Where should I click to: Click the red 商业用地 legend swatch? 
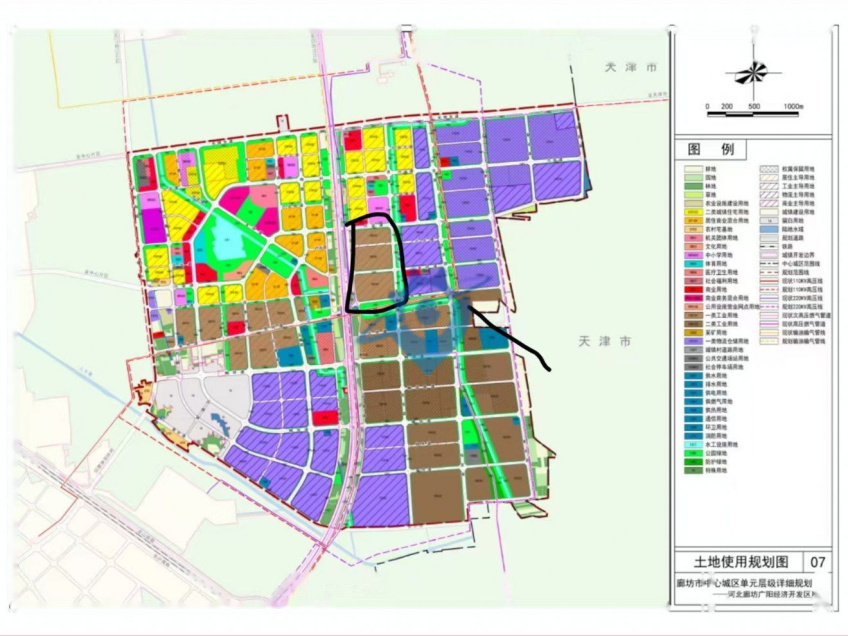[x=693, y=290]
